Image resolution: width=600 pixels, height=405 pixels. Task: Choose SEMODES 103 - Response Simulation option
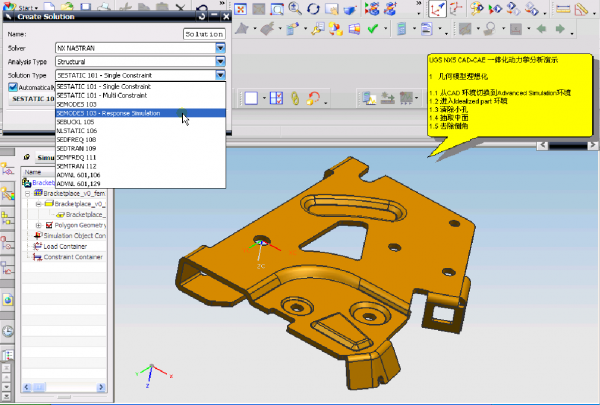[140, 113]
